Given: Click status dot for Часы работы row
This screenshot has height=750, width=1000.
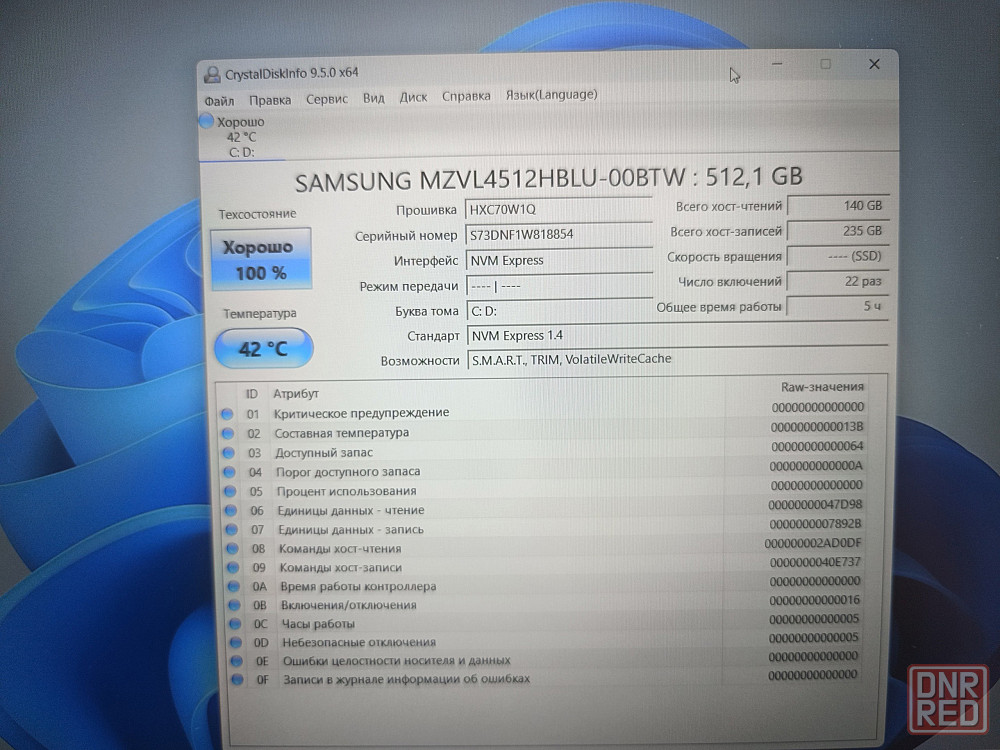Looking at the screenshot, I should pyautogui.click(x=235, y=624).
